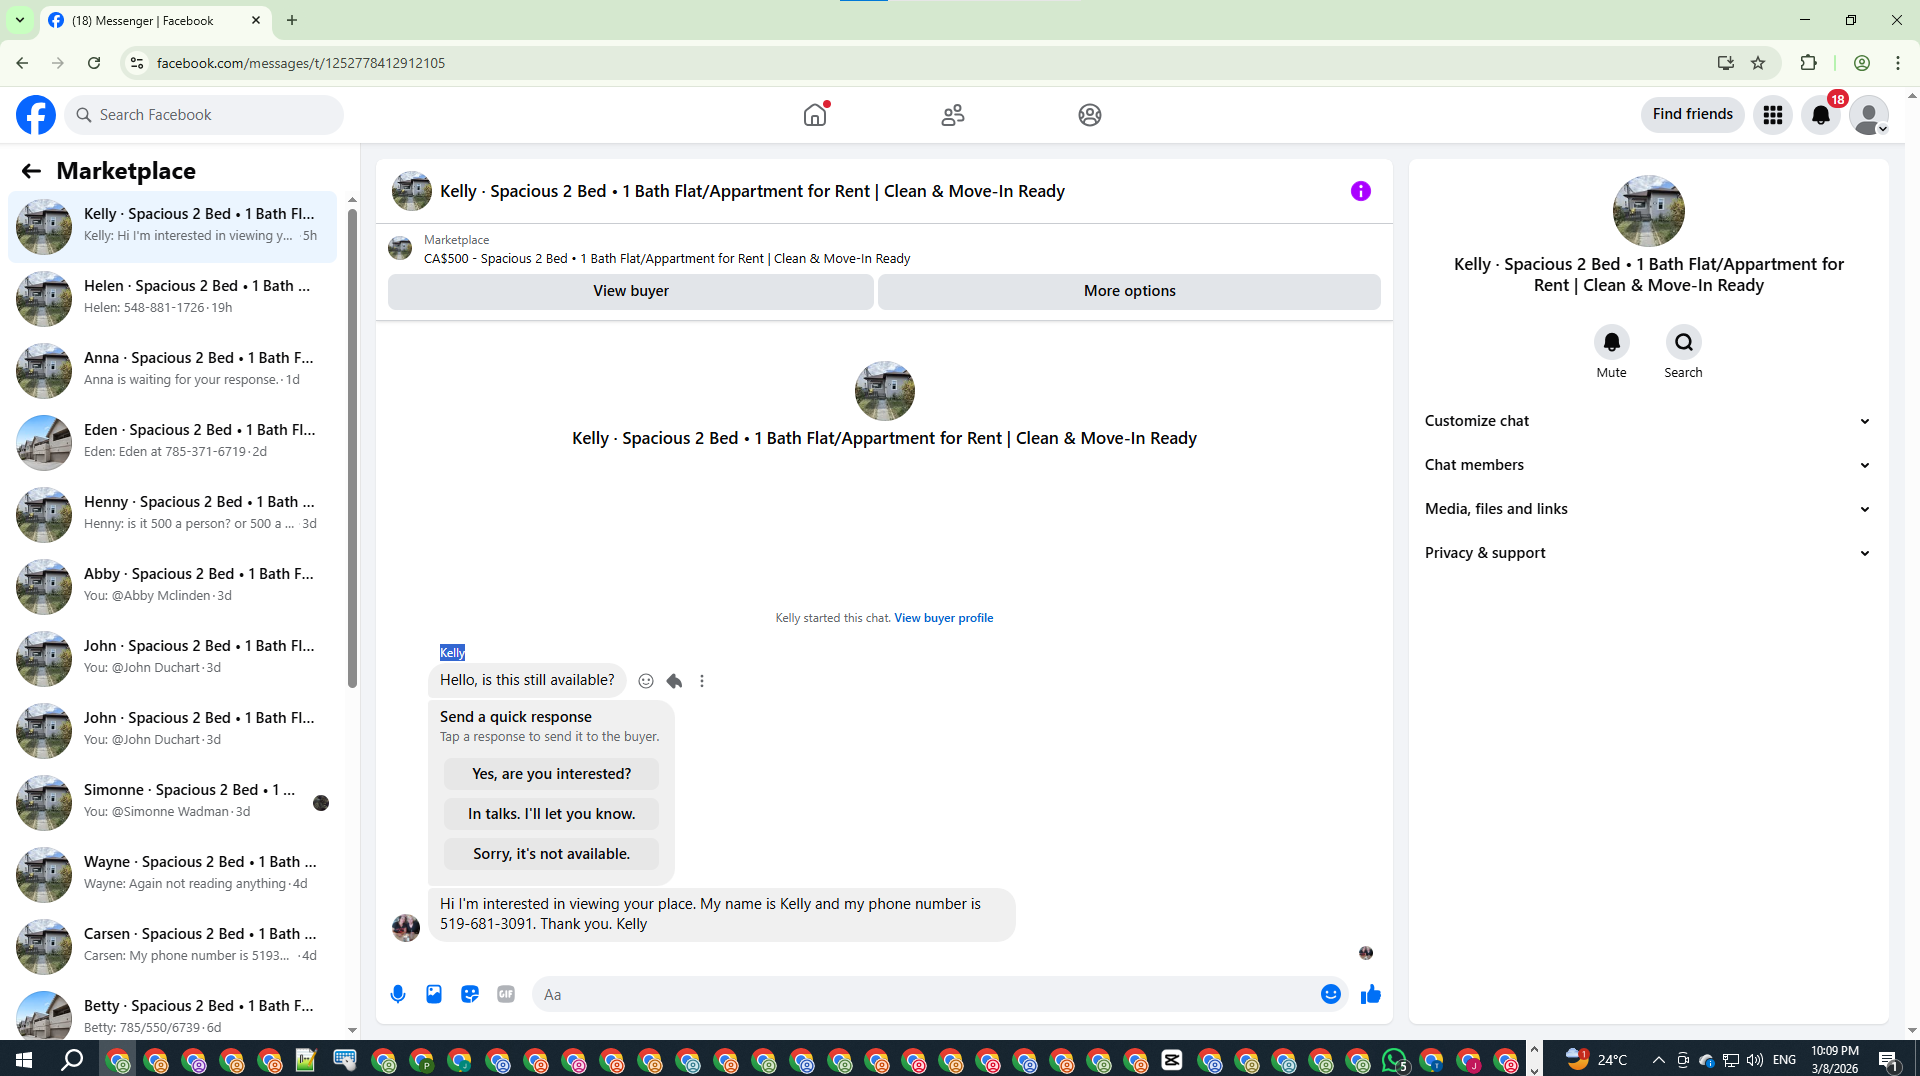The image size is (1920, 1076).
Task: Open the CA$500 listing title link
Action: coord(667,259)
